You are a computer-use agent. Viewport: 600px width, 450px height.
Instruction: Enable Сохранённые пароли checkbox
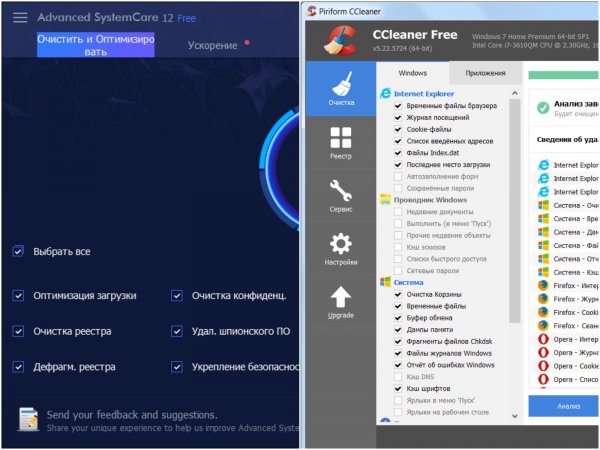(398, 188)
